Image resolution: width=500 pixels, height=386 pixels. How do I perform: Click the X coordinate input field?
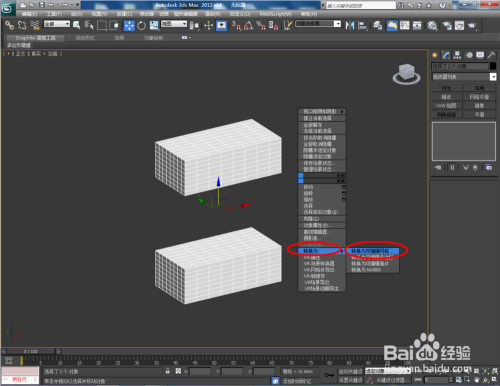[200, 371]
